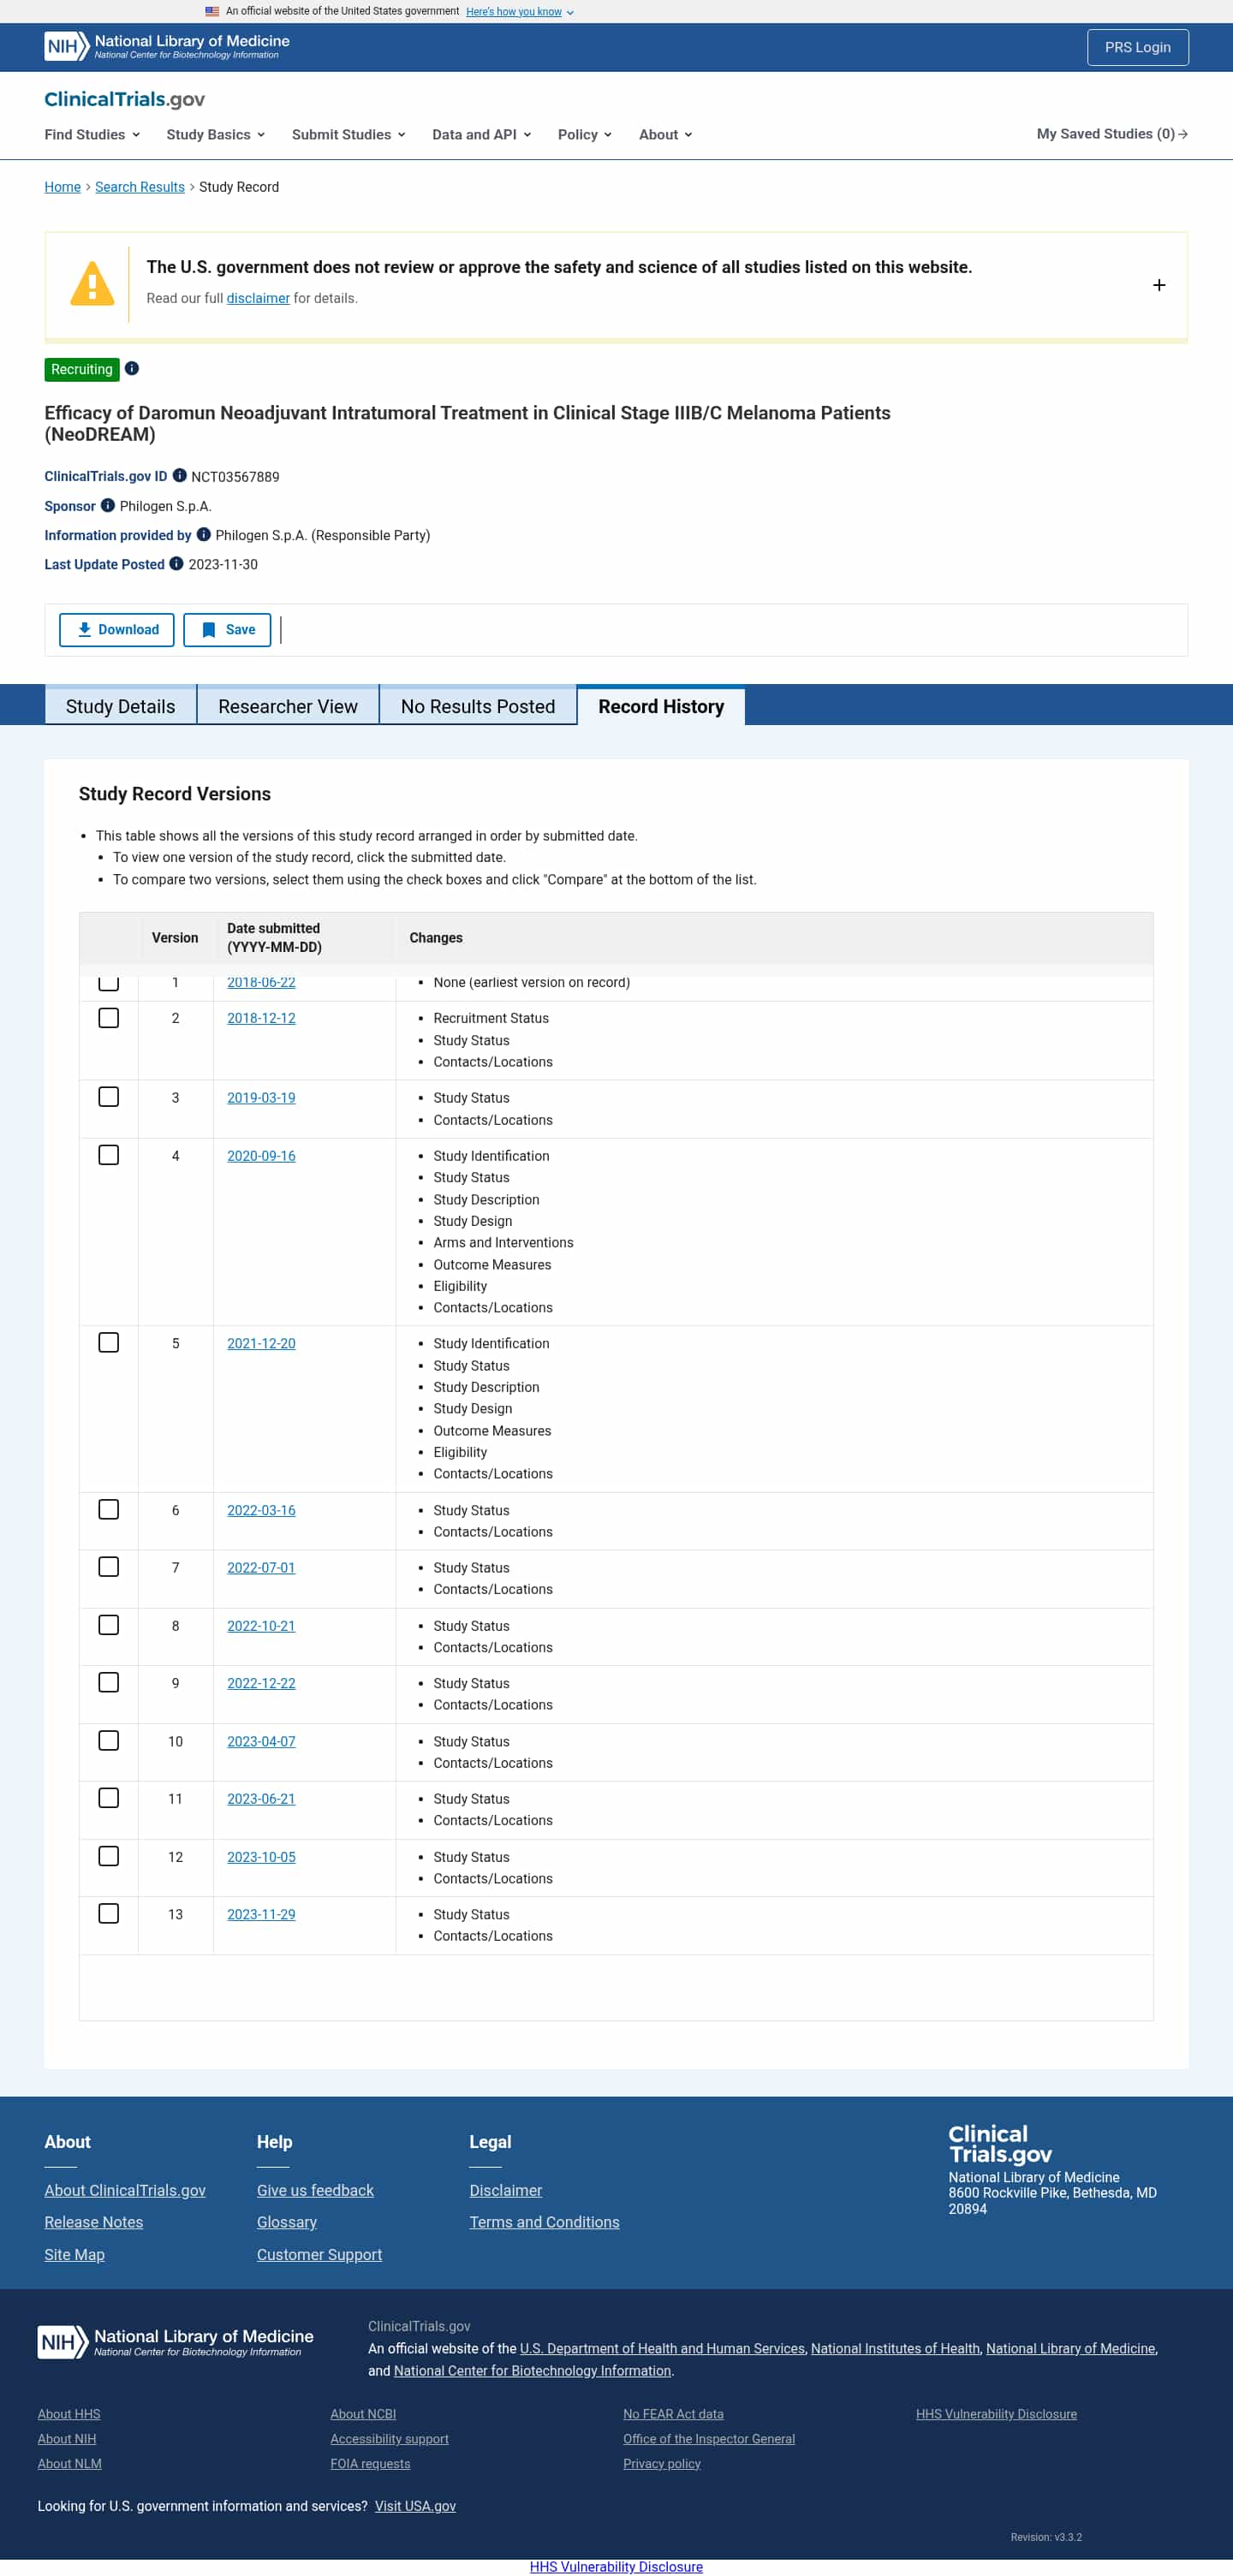This screenshot has width=1233, height=2576.
Task: Click the NIH National Library of Medicine logo
Action: pyautogui.click(x=167, y=46)
